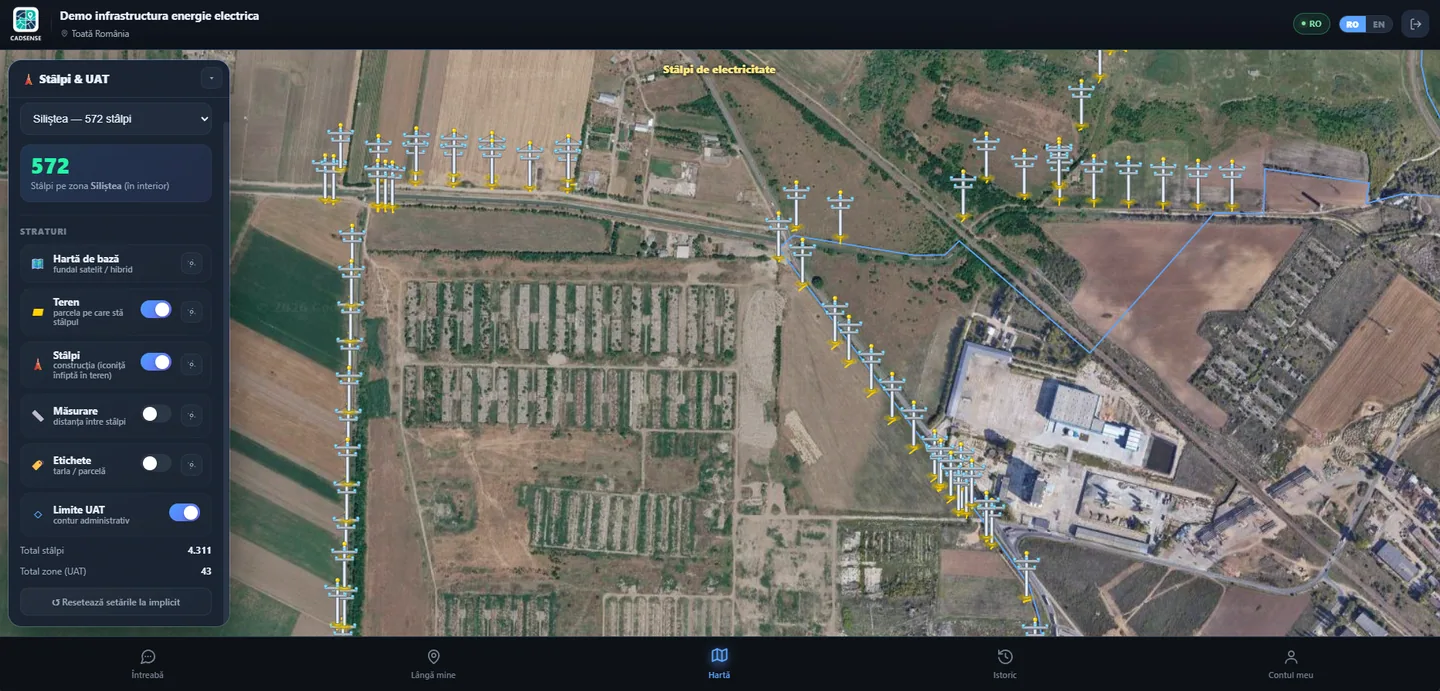Click the STRATURI section heading
This screenshot has width=1440, height=691.
[43, 232]
